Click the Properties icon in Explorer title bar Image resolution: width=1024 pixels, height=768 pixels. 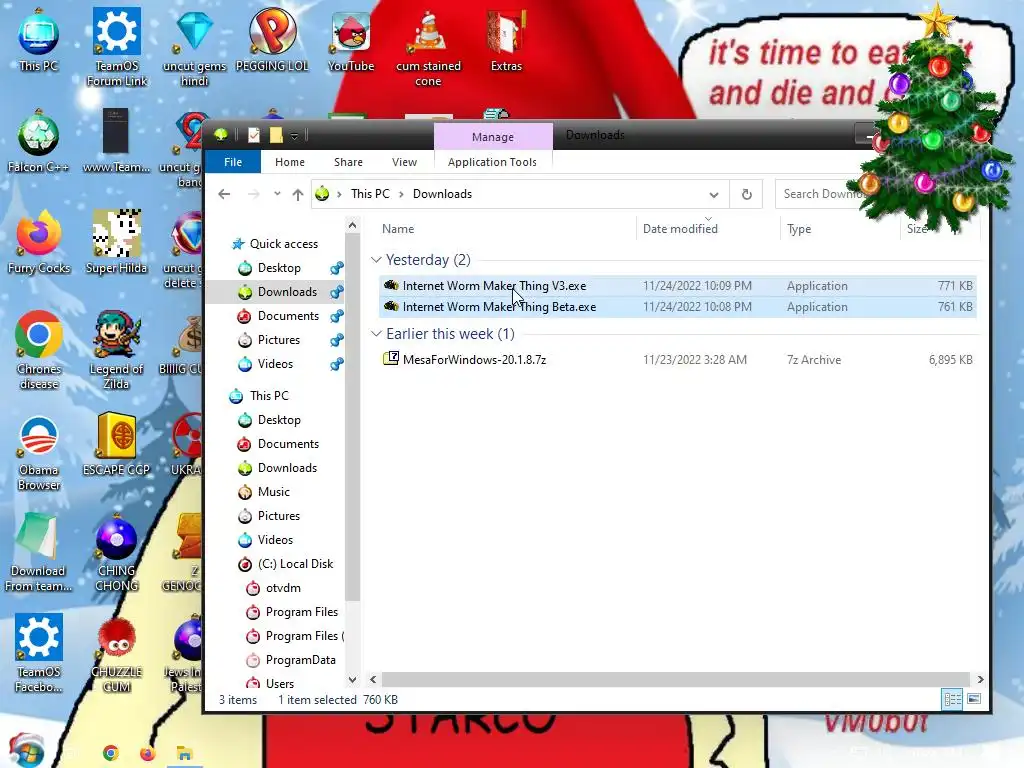253,135
